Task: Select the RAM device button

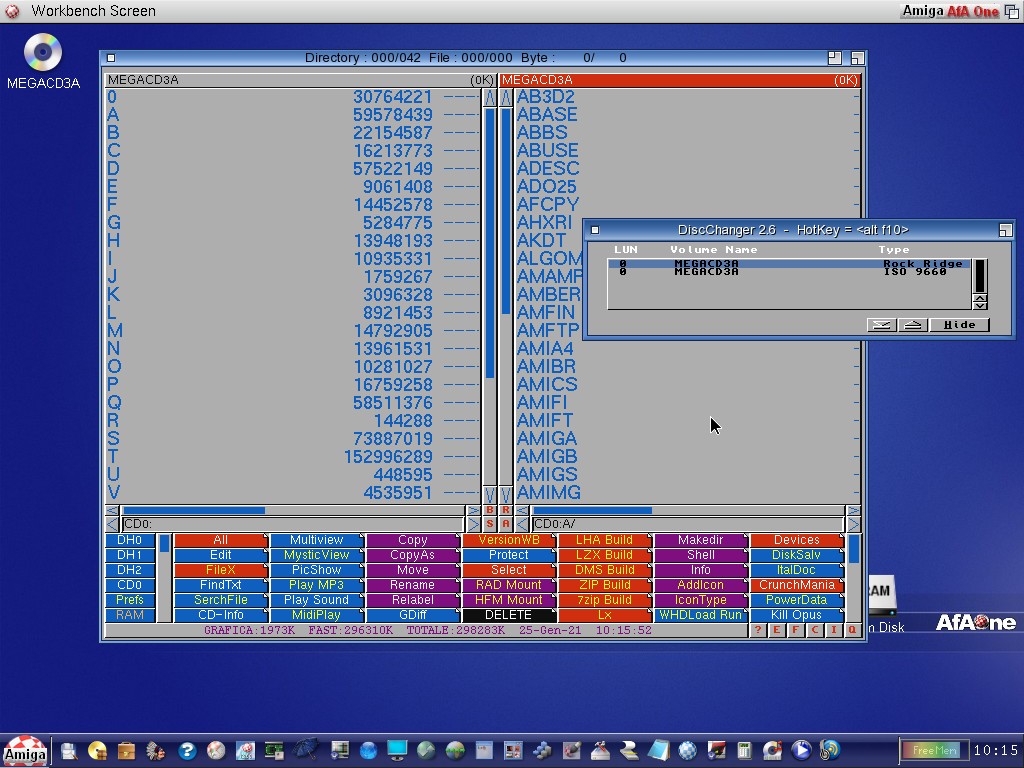Action: coord(129,615)
